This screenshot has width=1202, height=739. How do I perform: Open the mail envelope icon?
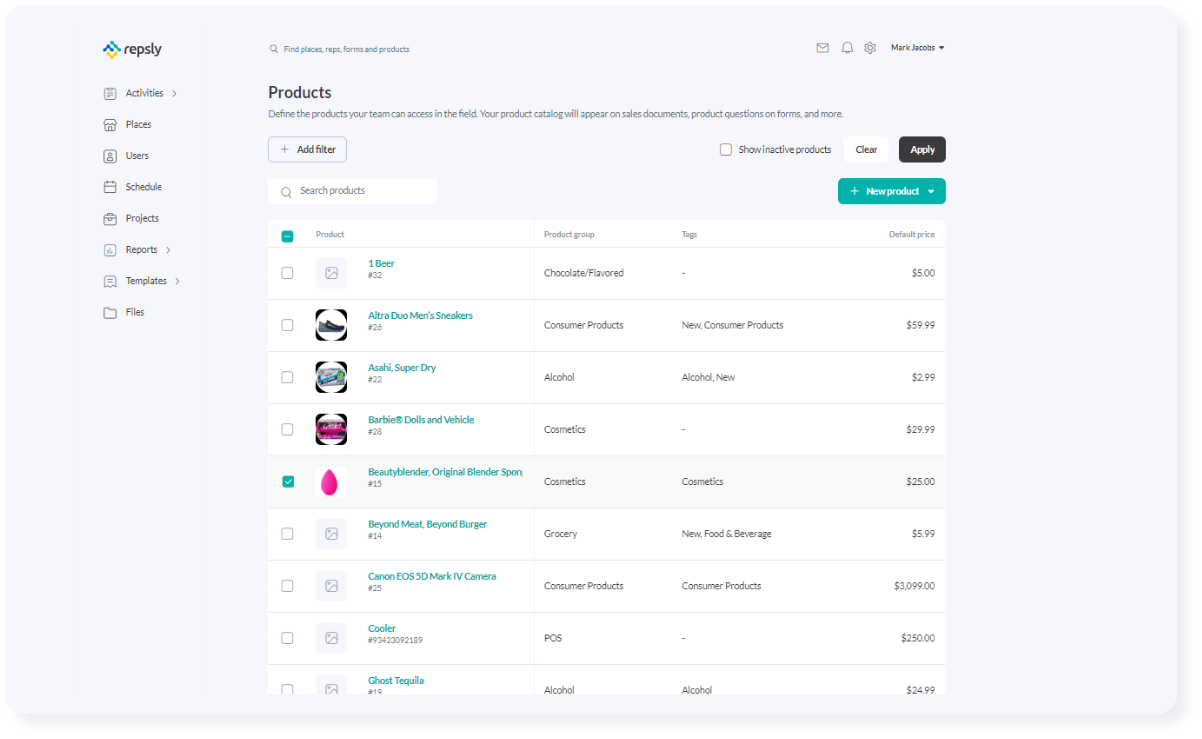pyautogui.click(x=822, y=48)
